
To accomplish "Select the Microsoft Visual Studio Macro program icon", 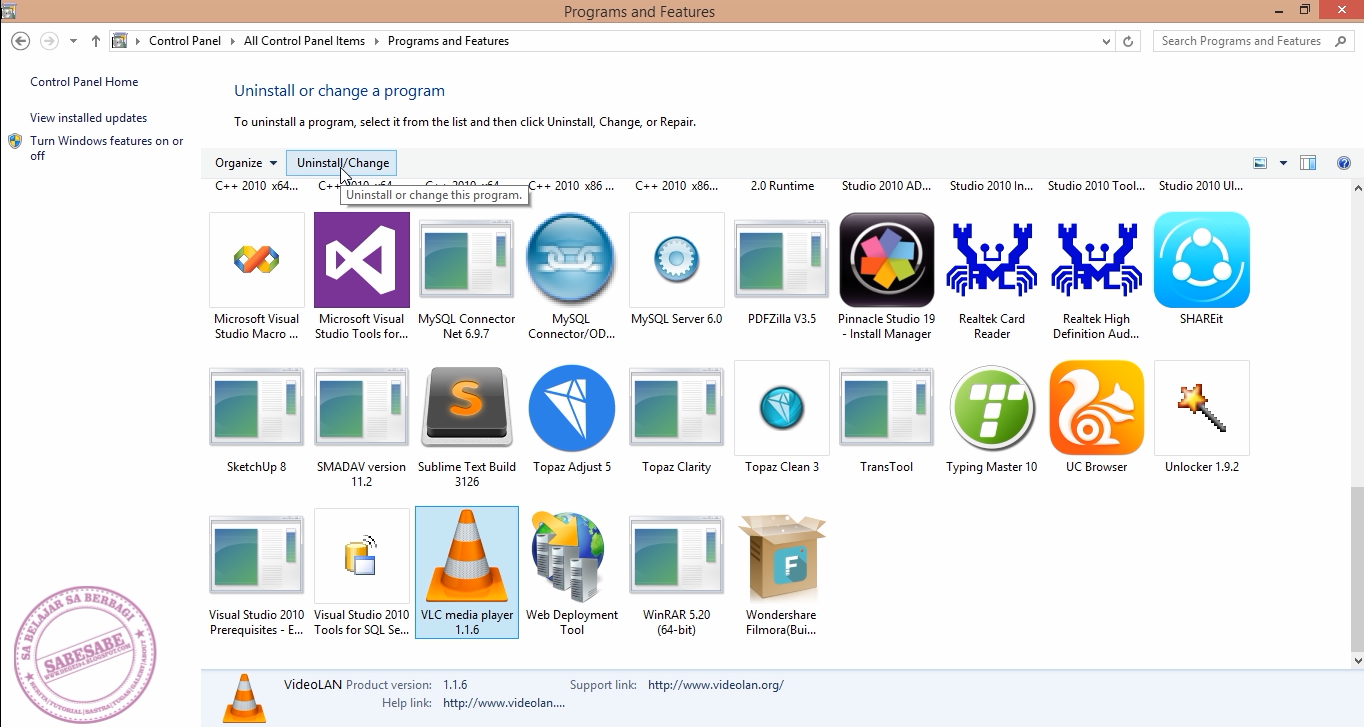I will click(257, 260).
